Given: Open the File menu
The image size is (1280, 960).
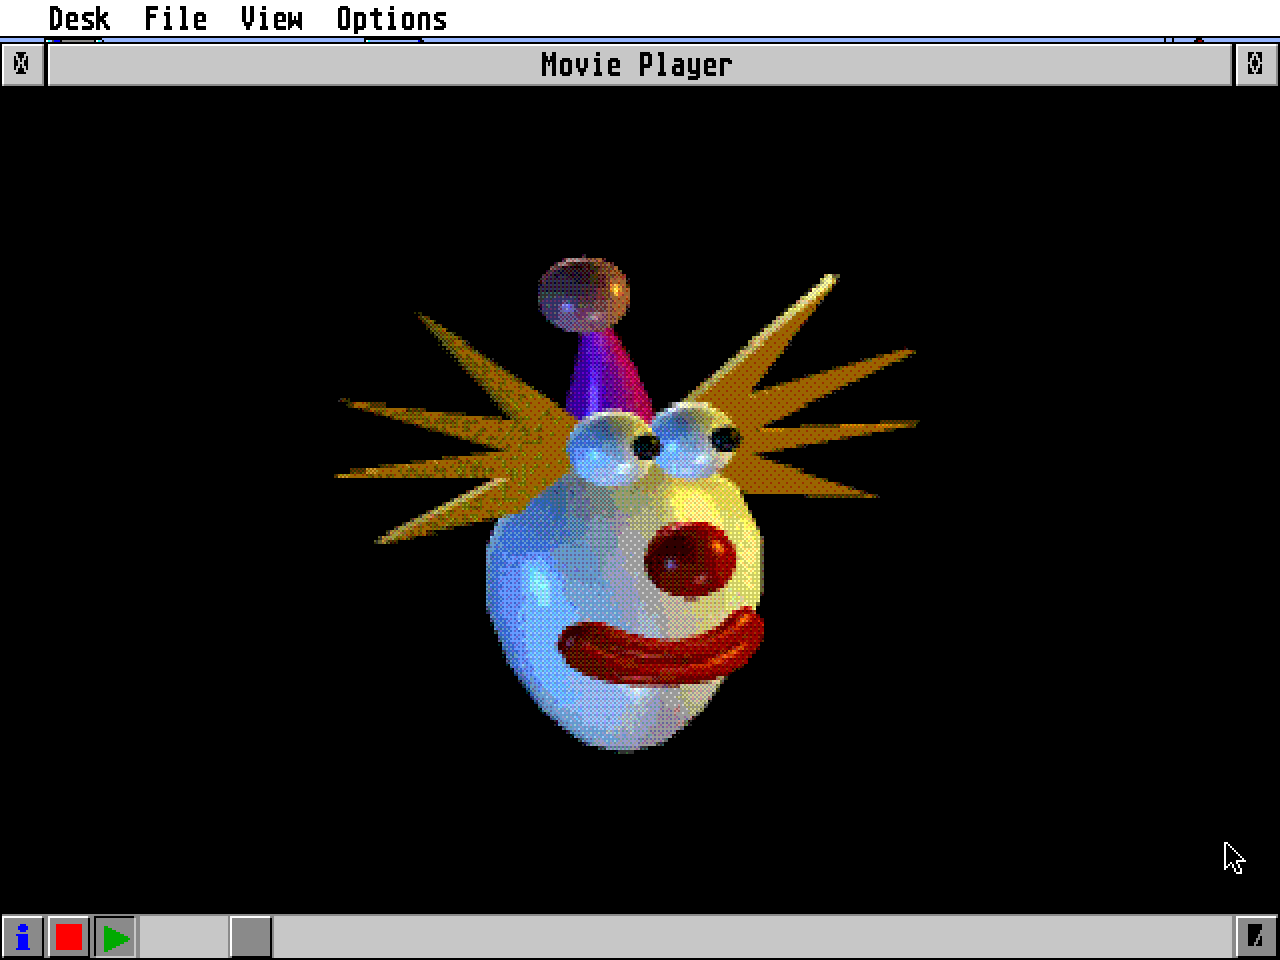Looking at the screenshot, I should point(176,18).
